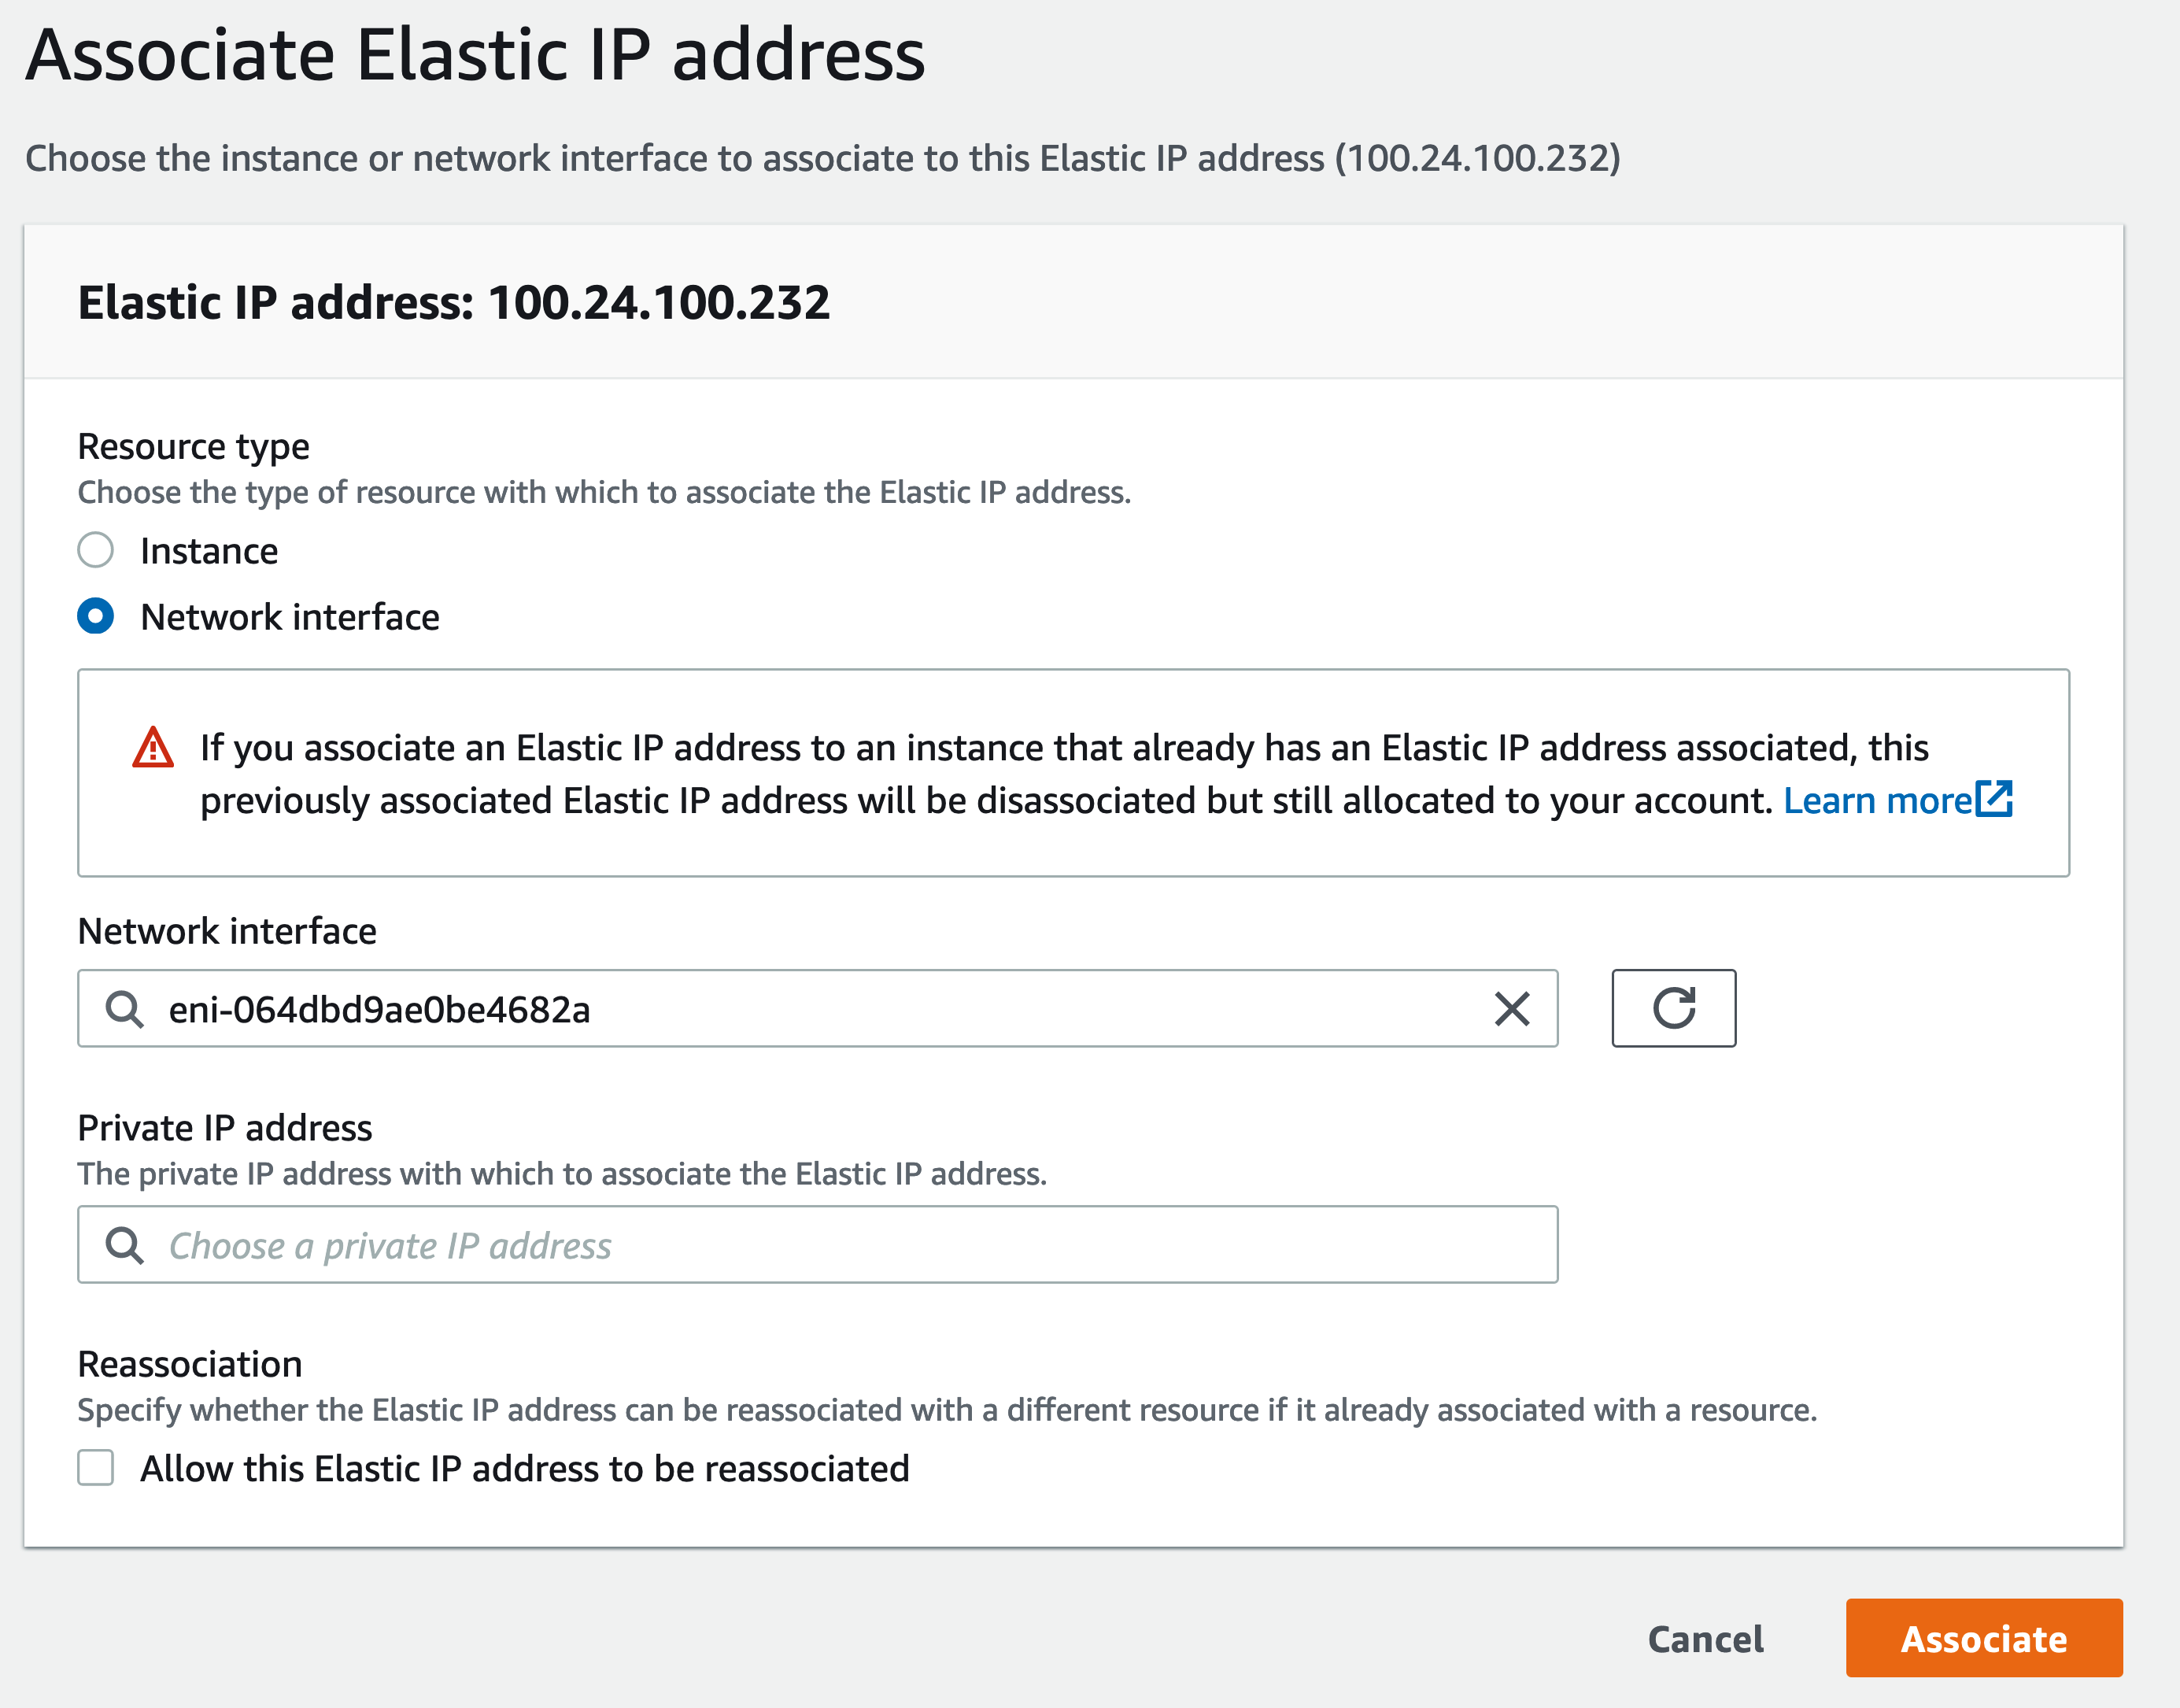Open the Choose a private IP address box
The height and width of the screenshot is (1708, 2180).
(817, 1244)
